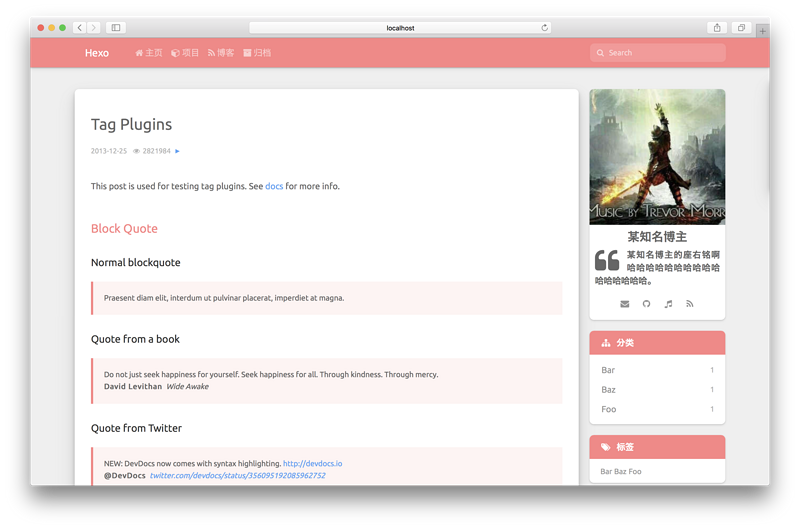Open the Safari share button

pos(717,28)
